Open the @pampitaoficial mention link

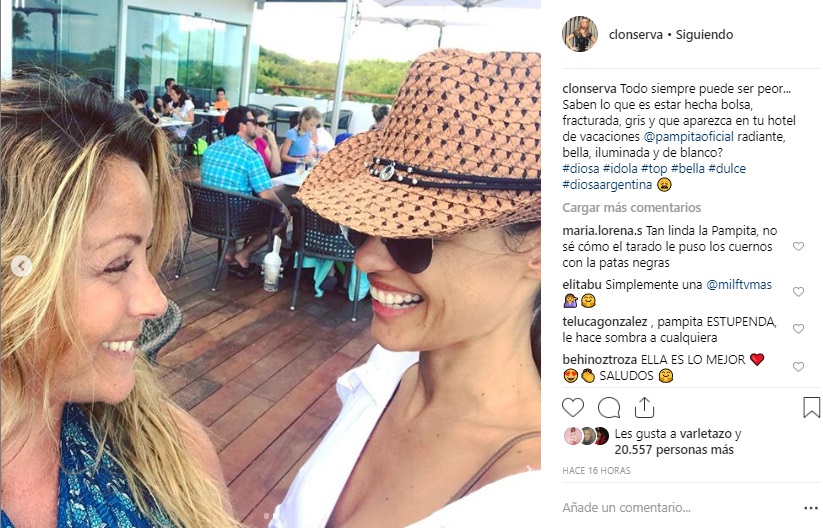(x=688, y=136)
